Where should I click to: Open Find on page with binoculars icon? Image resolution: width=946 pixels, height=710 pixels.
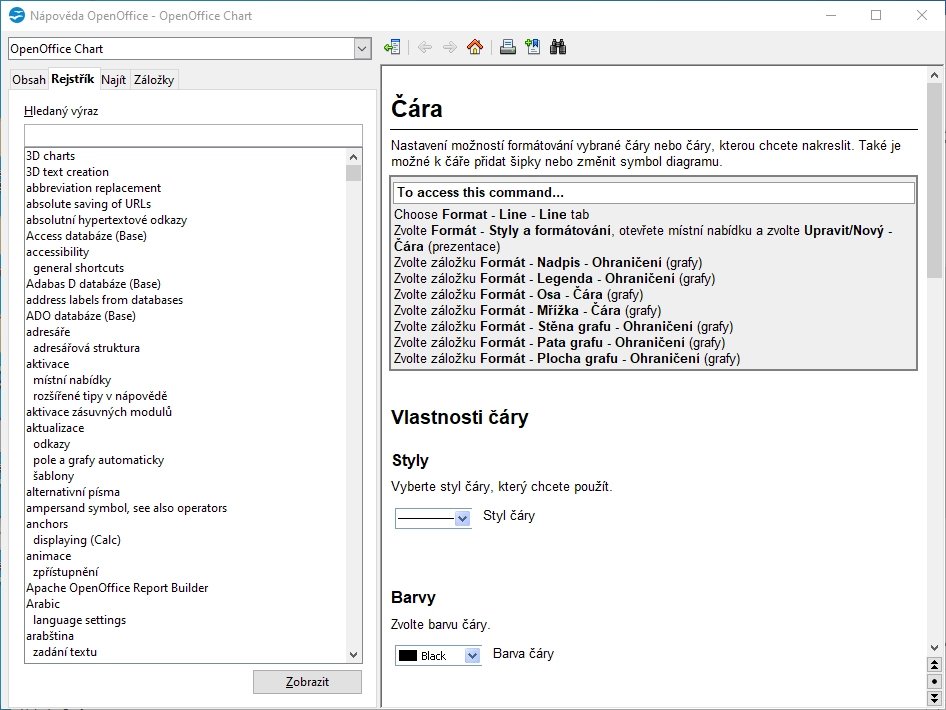pyautogui.click(x=558, y=46)
